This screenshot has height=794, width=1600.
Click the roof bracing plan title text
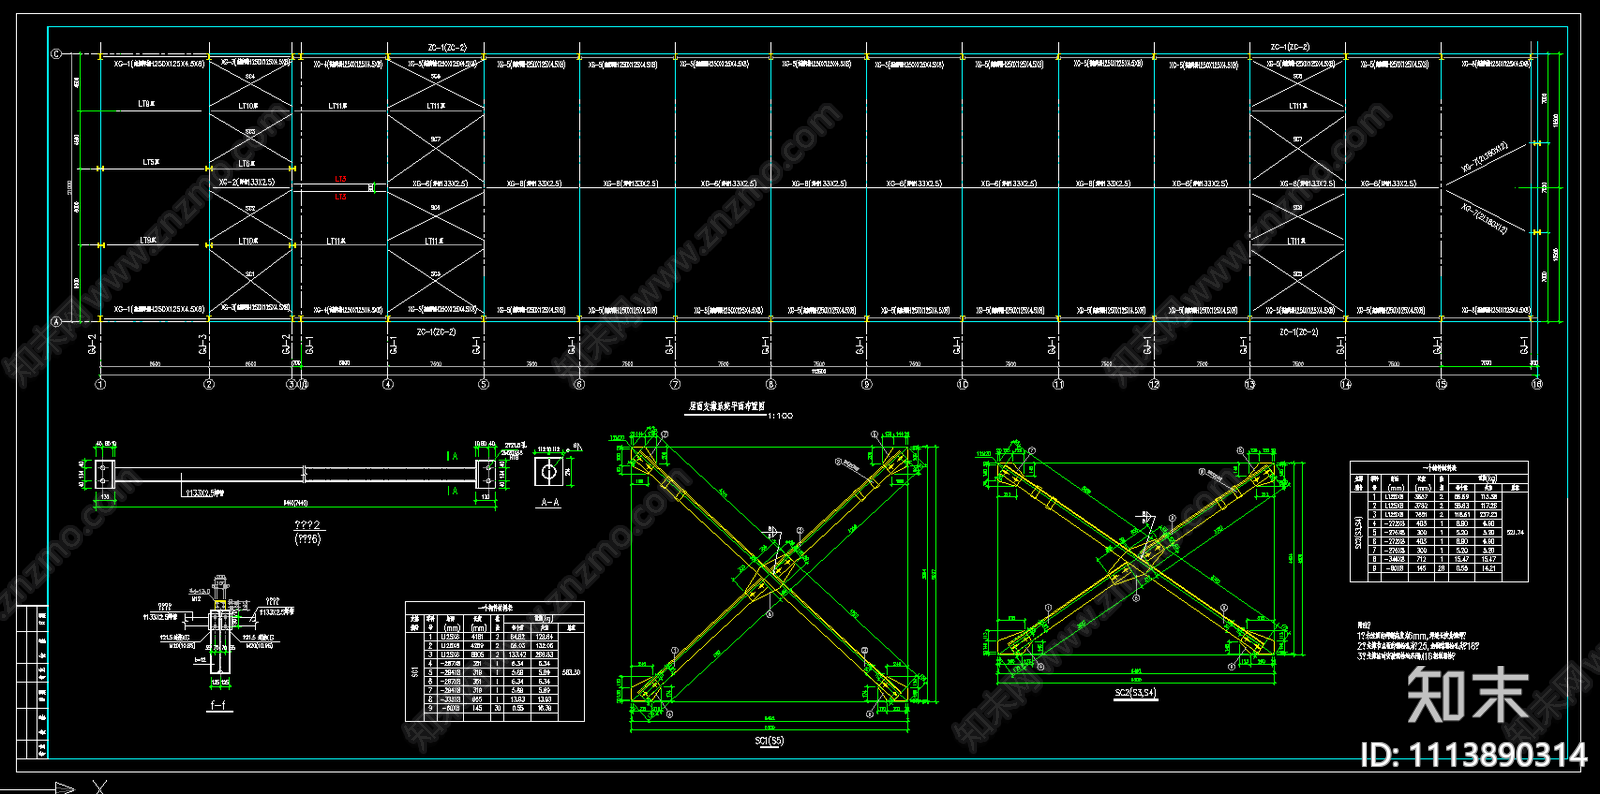pos(726,406)
